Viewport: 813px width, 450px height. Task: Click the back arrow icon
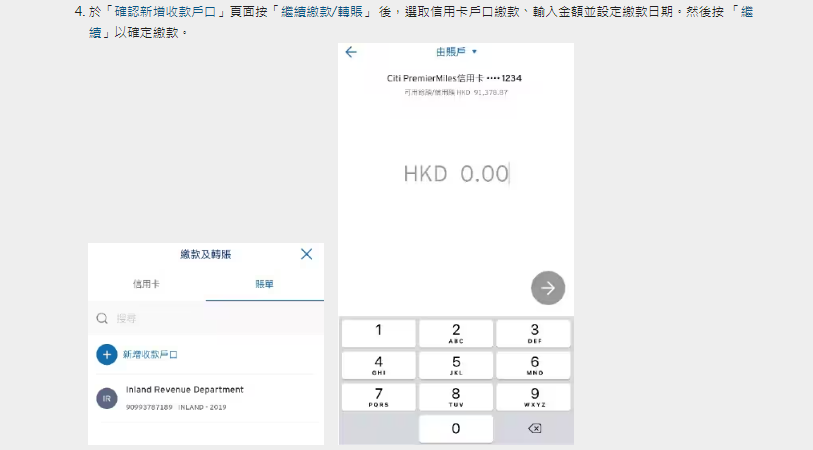(351, 52)
